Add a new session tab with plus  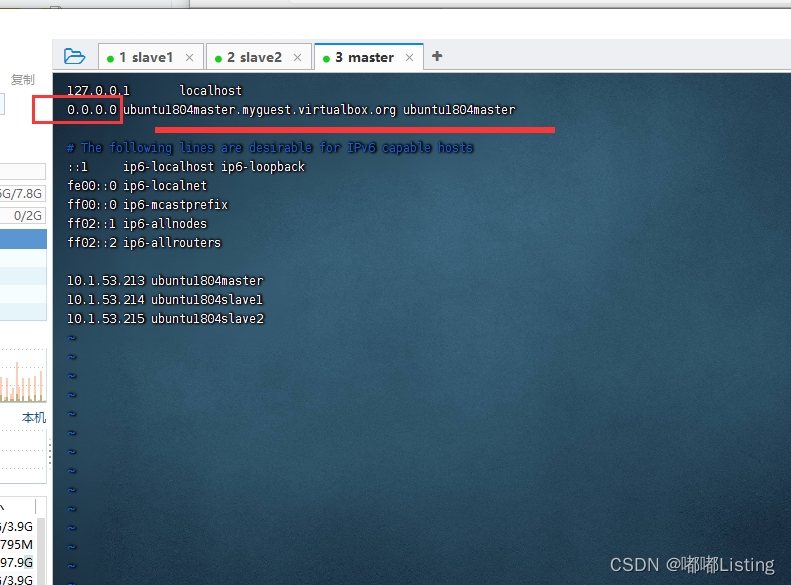[437, 56]
